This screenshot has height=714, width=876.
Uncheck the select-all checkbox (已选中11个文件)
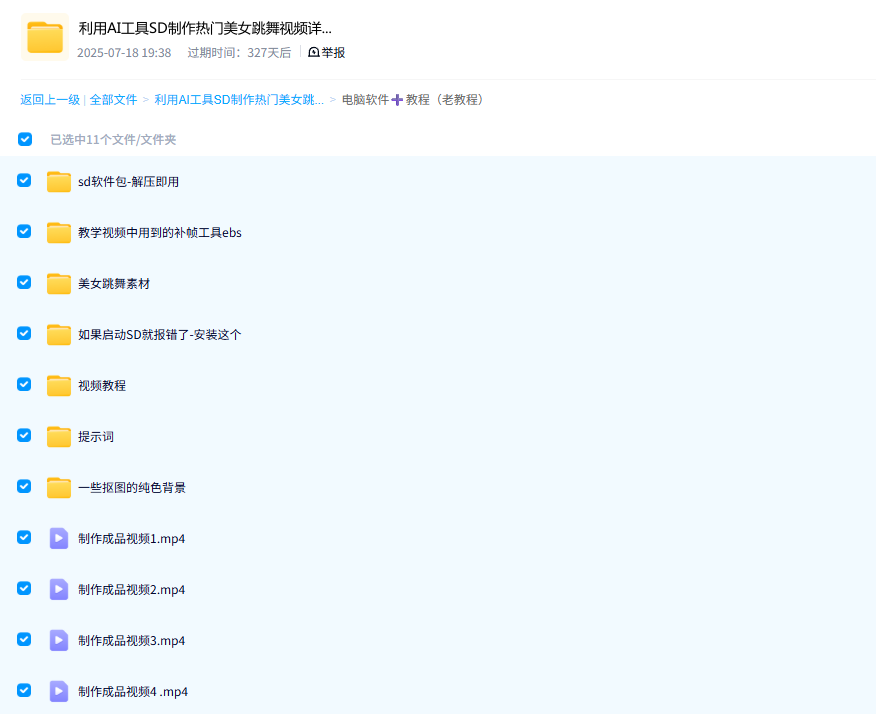[x=25, y=139]
